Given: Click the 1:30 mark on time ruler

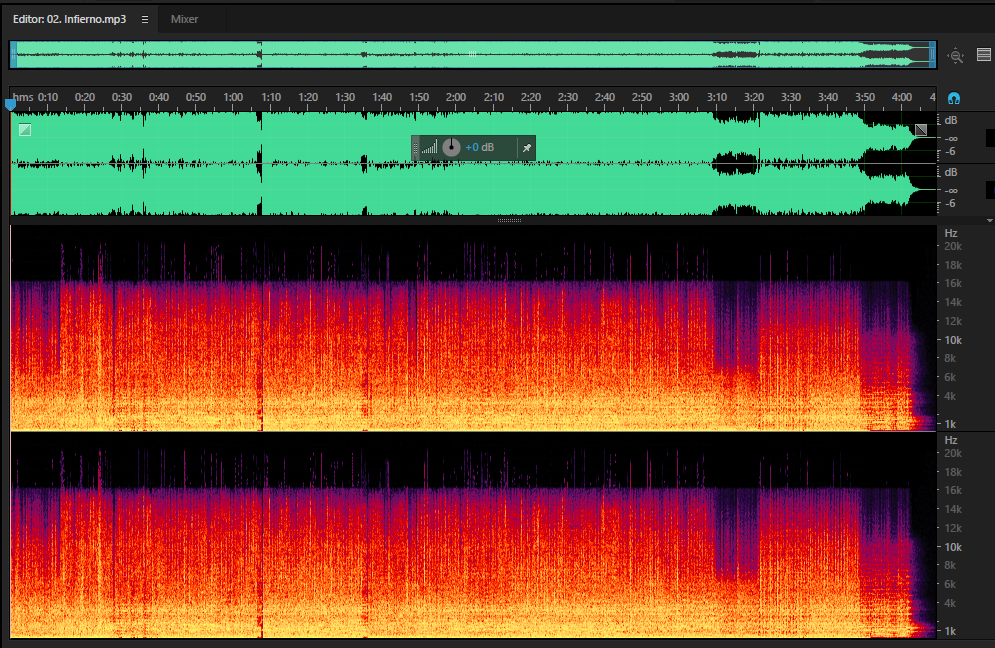Looking at the screenshot, I should [x=345, y=97].
